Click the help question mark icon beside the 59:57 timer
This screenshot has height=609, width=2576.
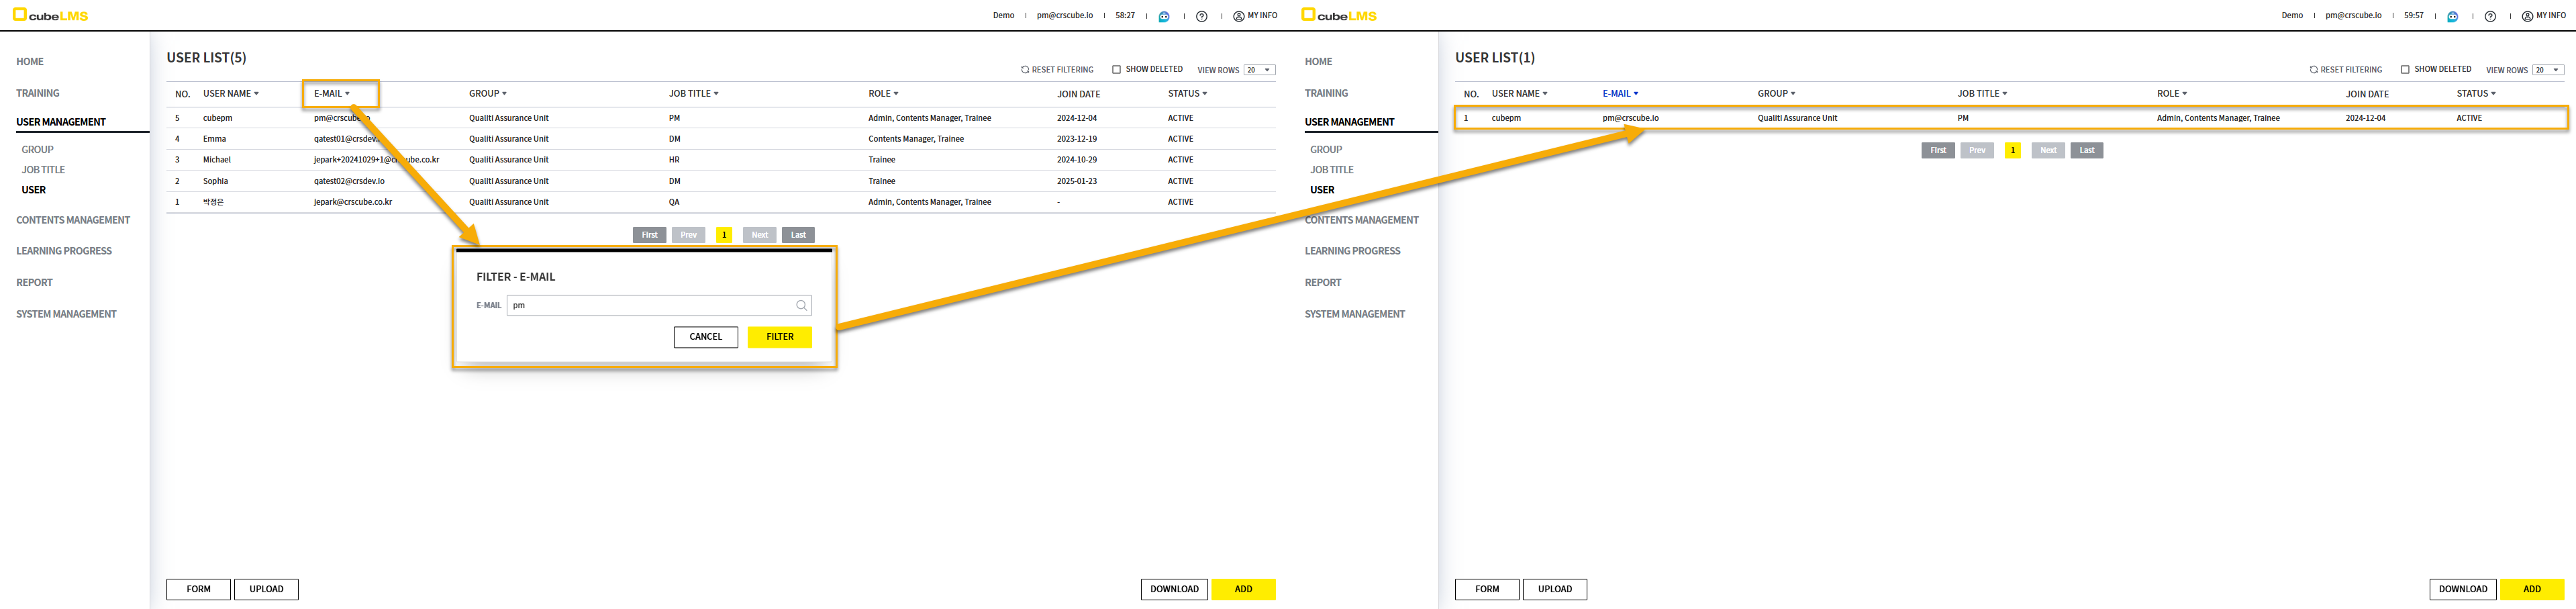2490,16
